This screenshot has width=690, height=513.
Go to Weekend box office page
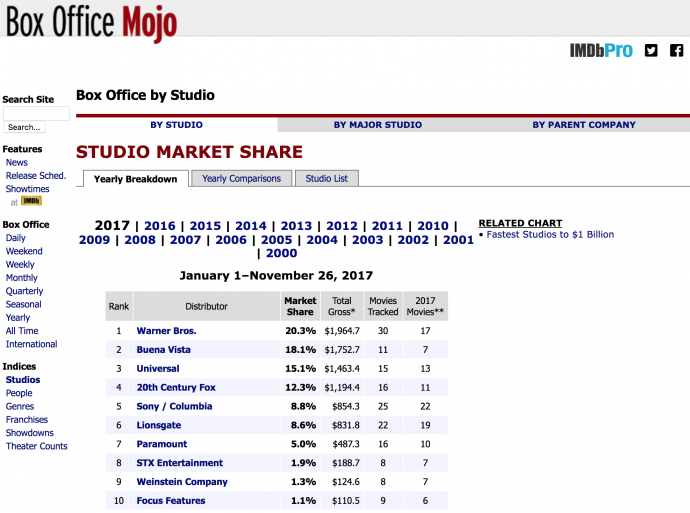24,252
